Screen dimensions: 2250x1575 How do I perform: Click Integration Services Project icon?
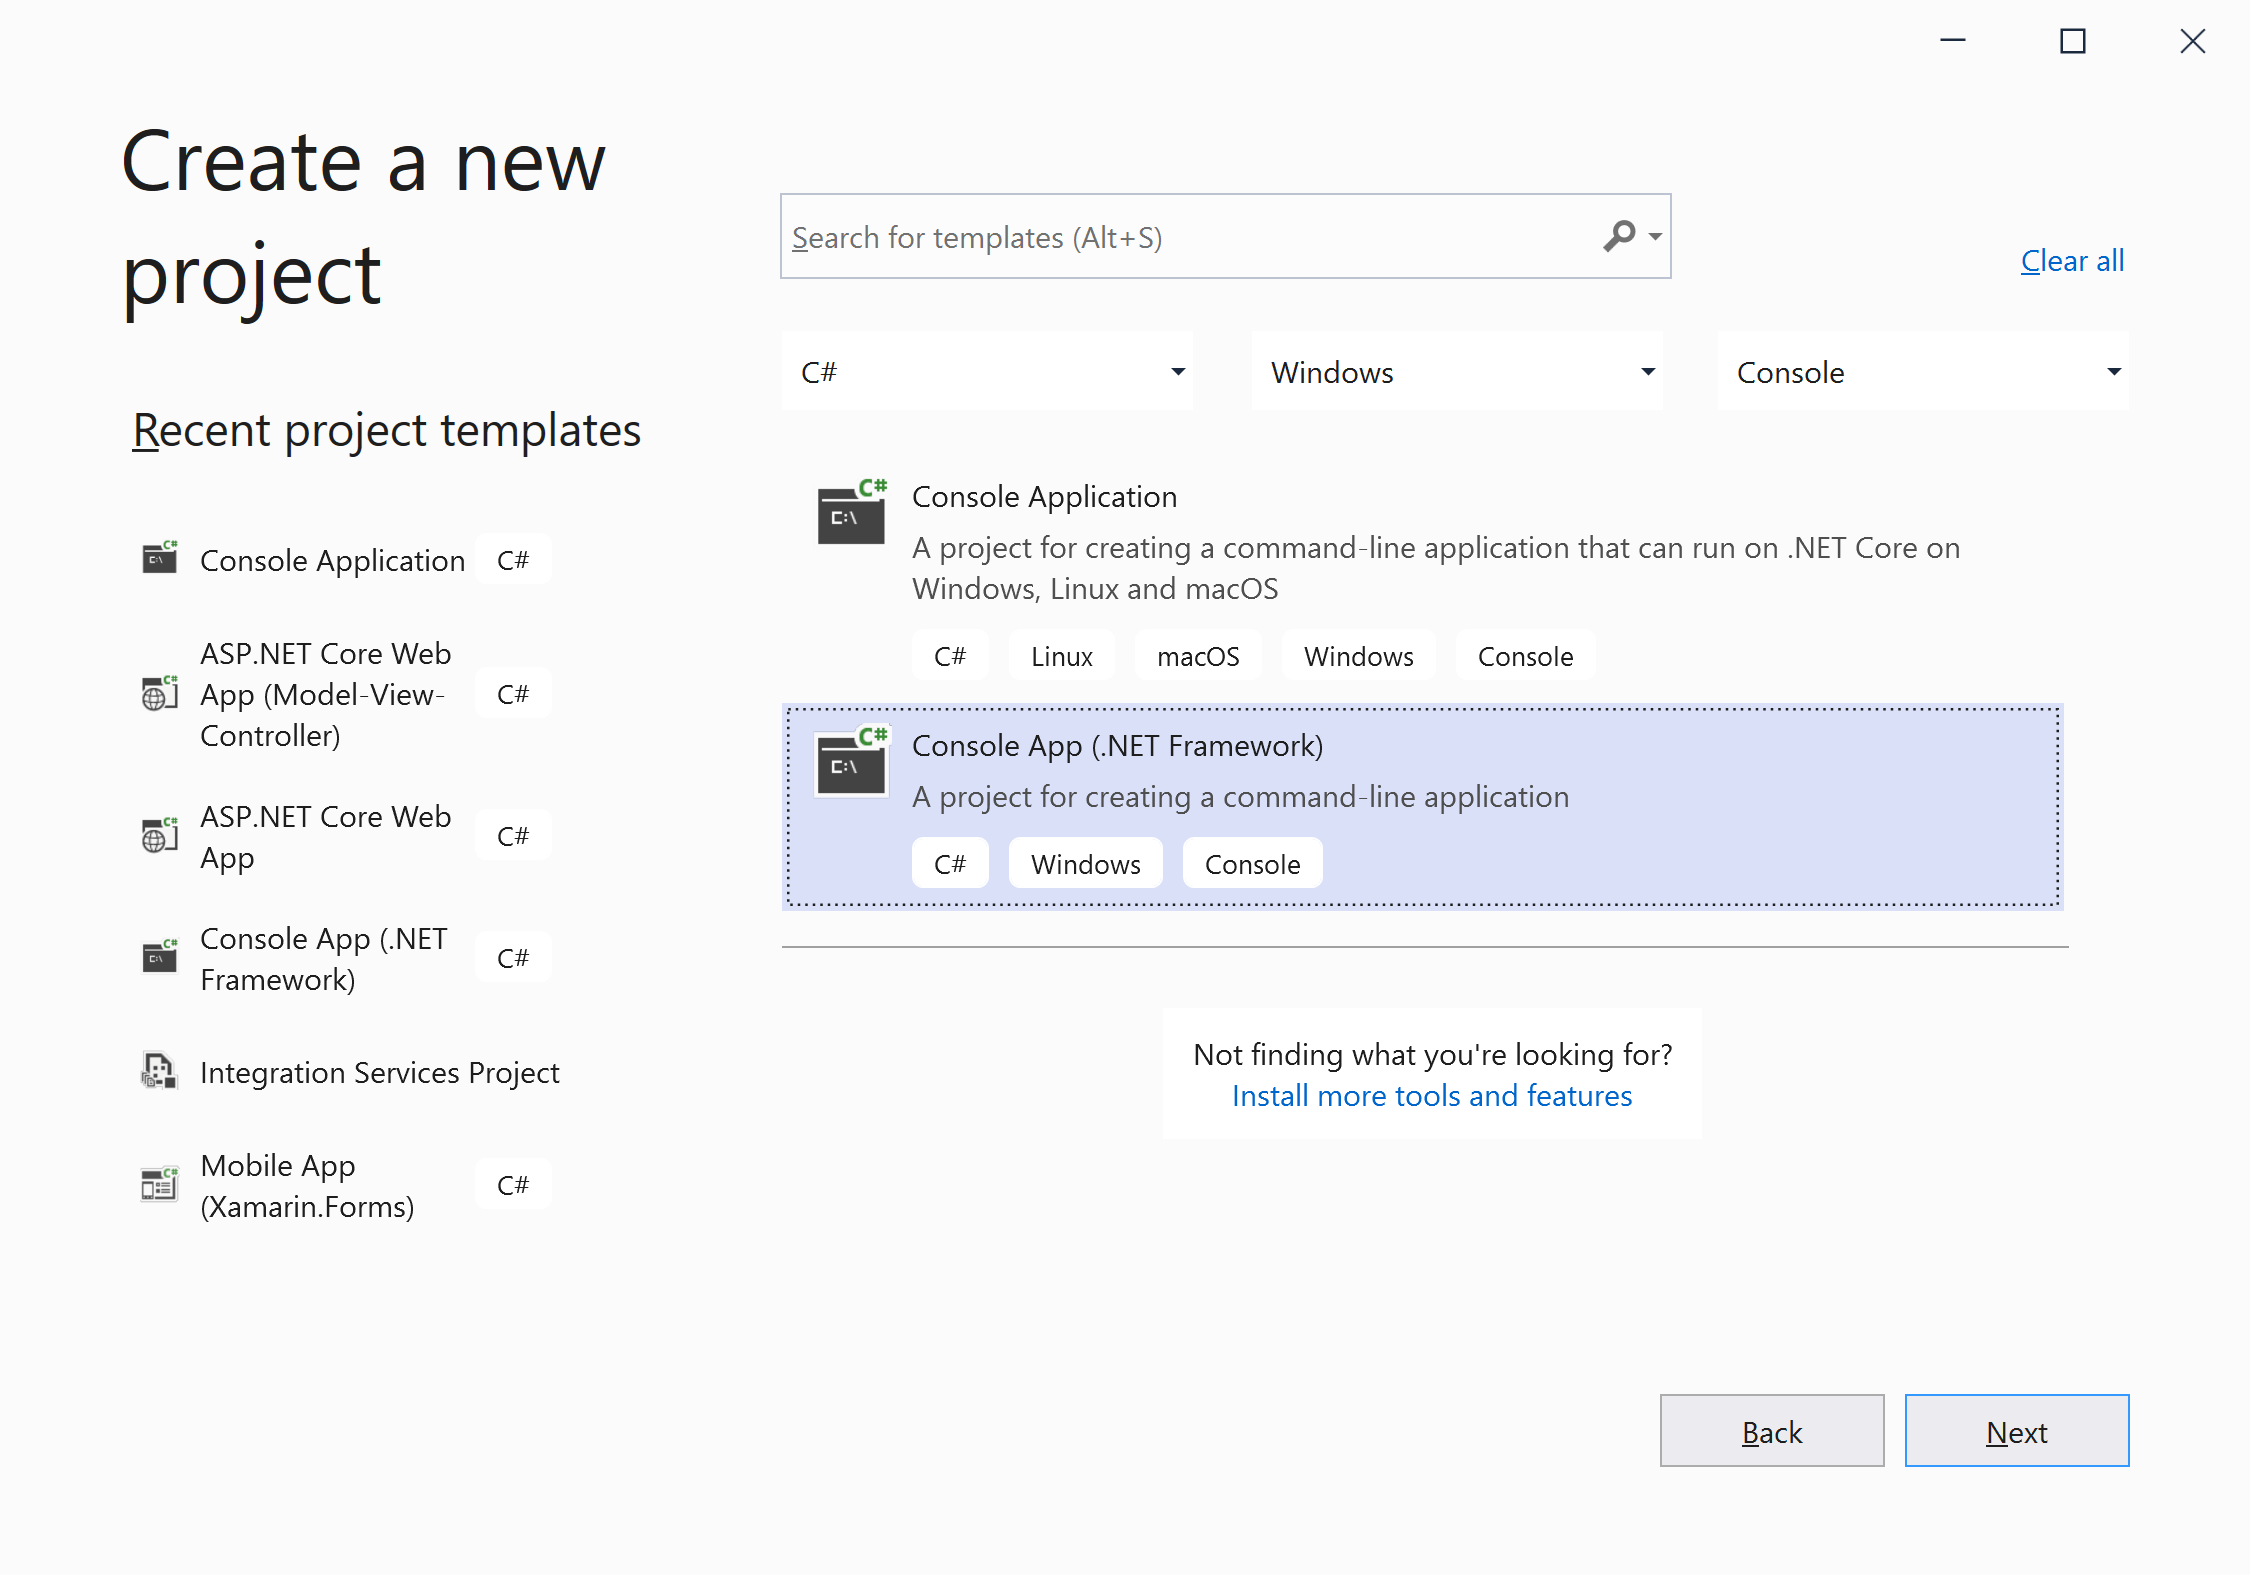coord(159,1071)
